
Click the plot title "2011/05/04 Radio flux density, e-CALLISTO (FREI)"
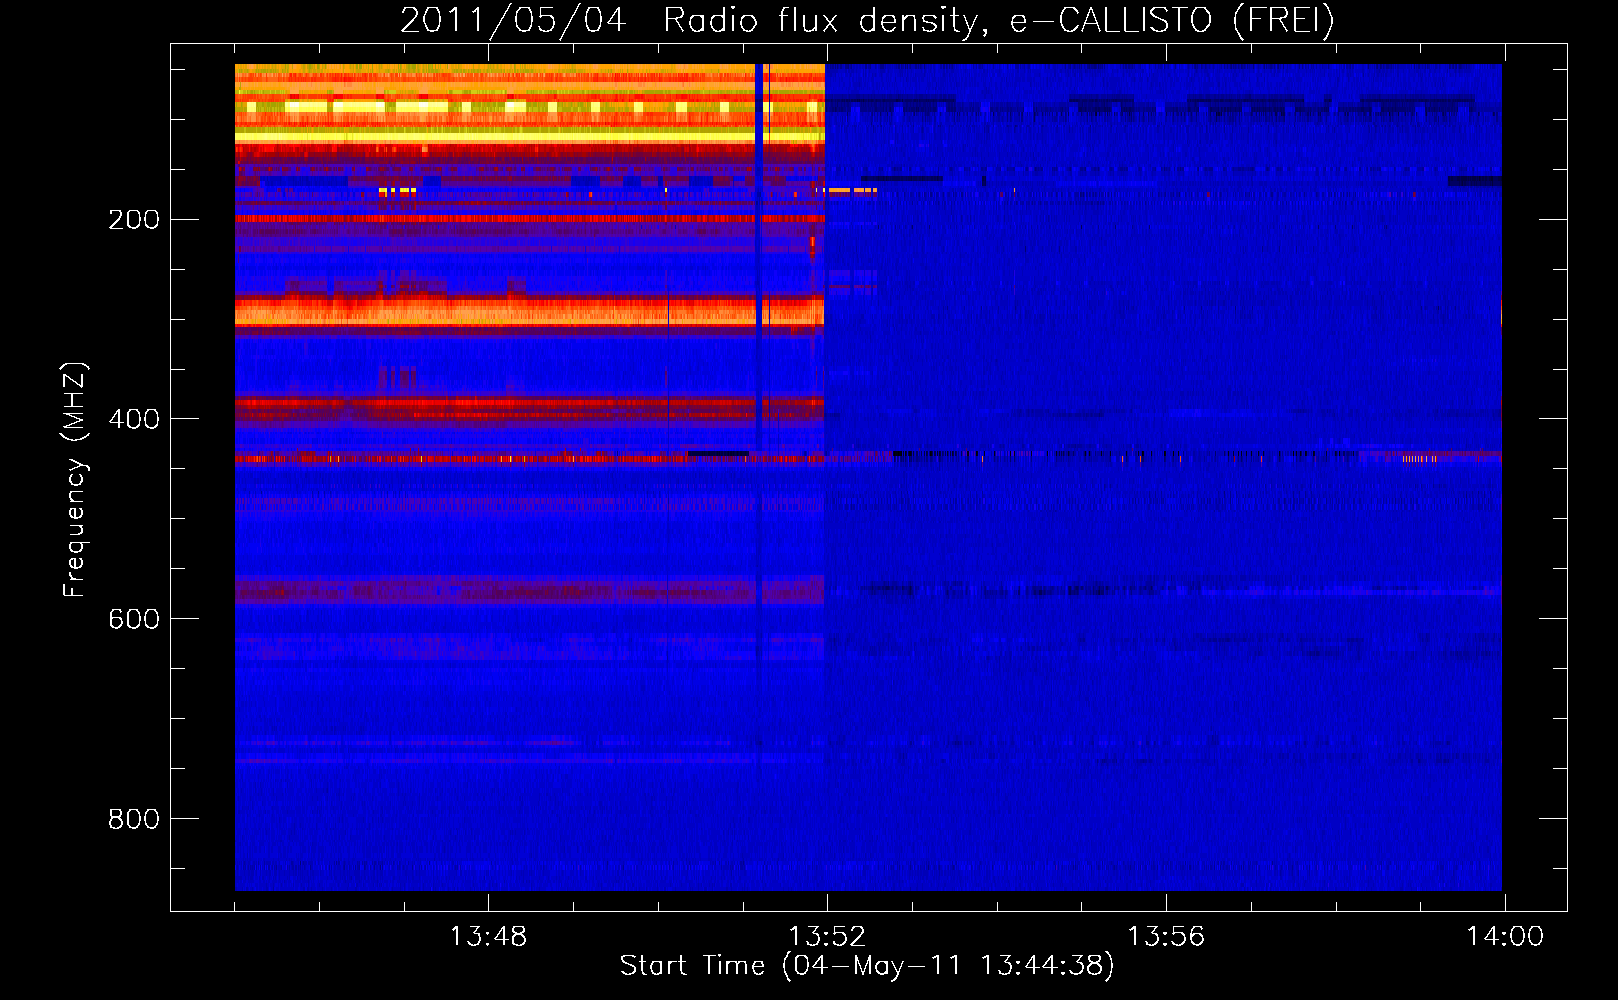(x=867, y=21)
